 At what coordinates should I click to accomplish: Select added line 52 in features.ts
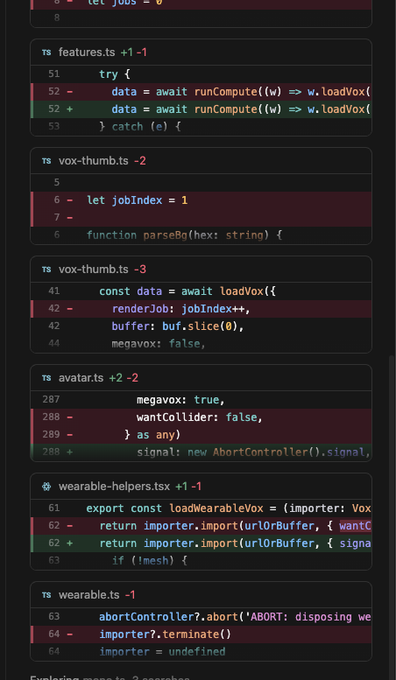(x=201, y=109)
